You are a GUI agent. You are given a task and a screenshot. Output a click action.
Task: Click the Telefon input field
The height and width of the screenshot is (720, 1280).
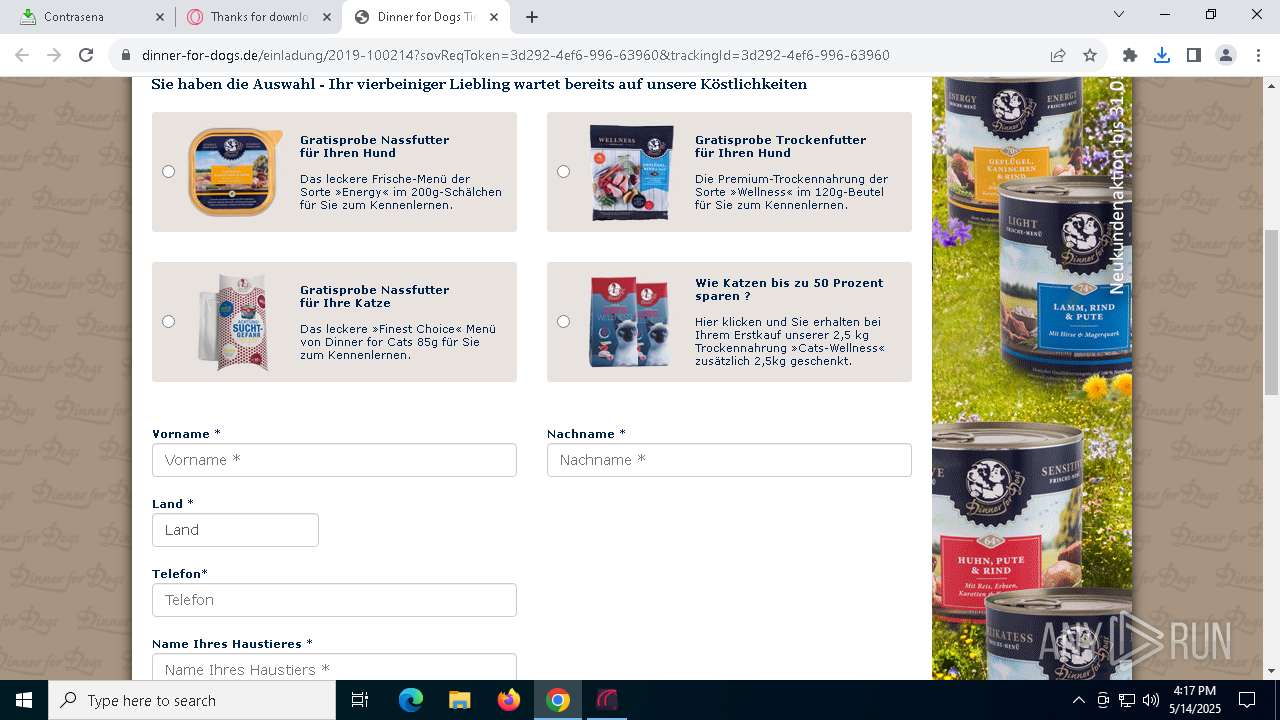pyautogui.click(x=334, y=600)
